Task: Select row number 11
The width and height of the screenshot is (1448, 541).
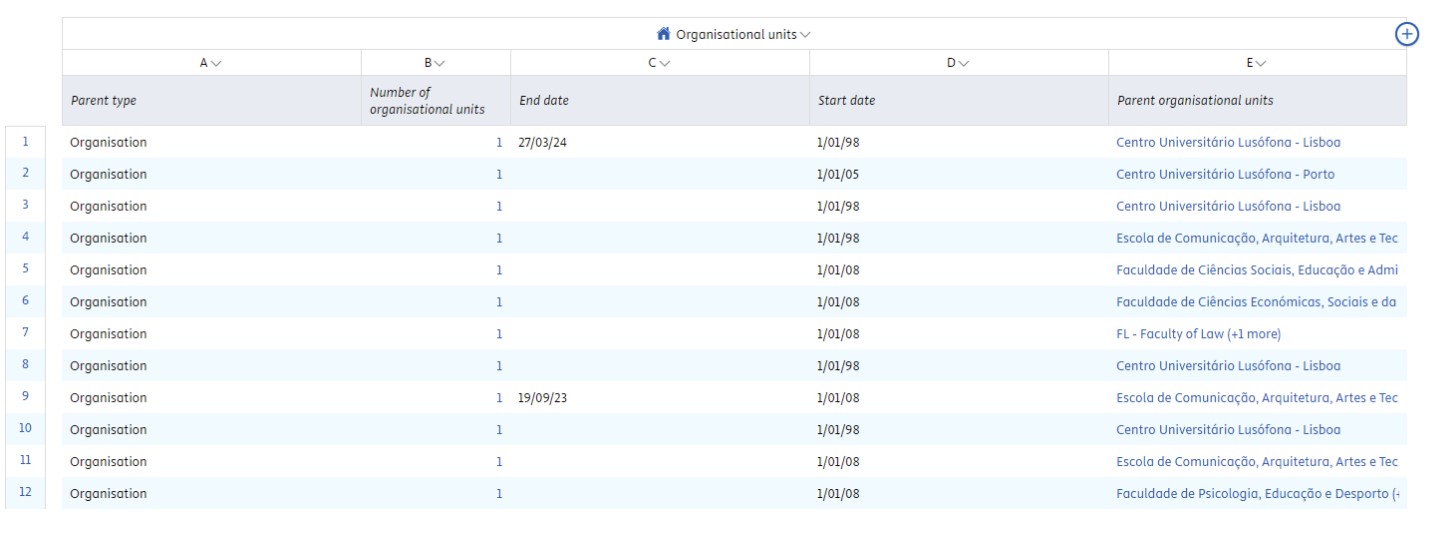Action: click(x=26, y=461)
